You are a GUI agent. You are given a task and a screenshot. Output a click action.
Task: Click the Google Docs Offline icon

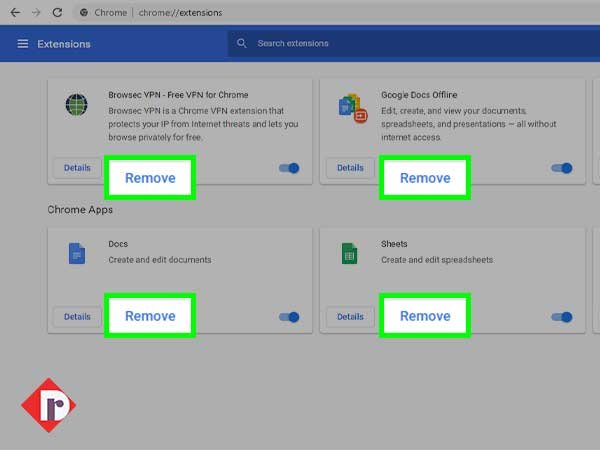352,108
